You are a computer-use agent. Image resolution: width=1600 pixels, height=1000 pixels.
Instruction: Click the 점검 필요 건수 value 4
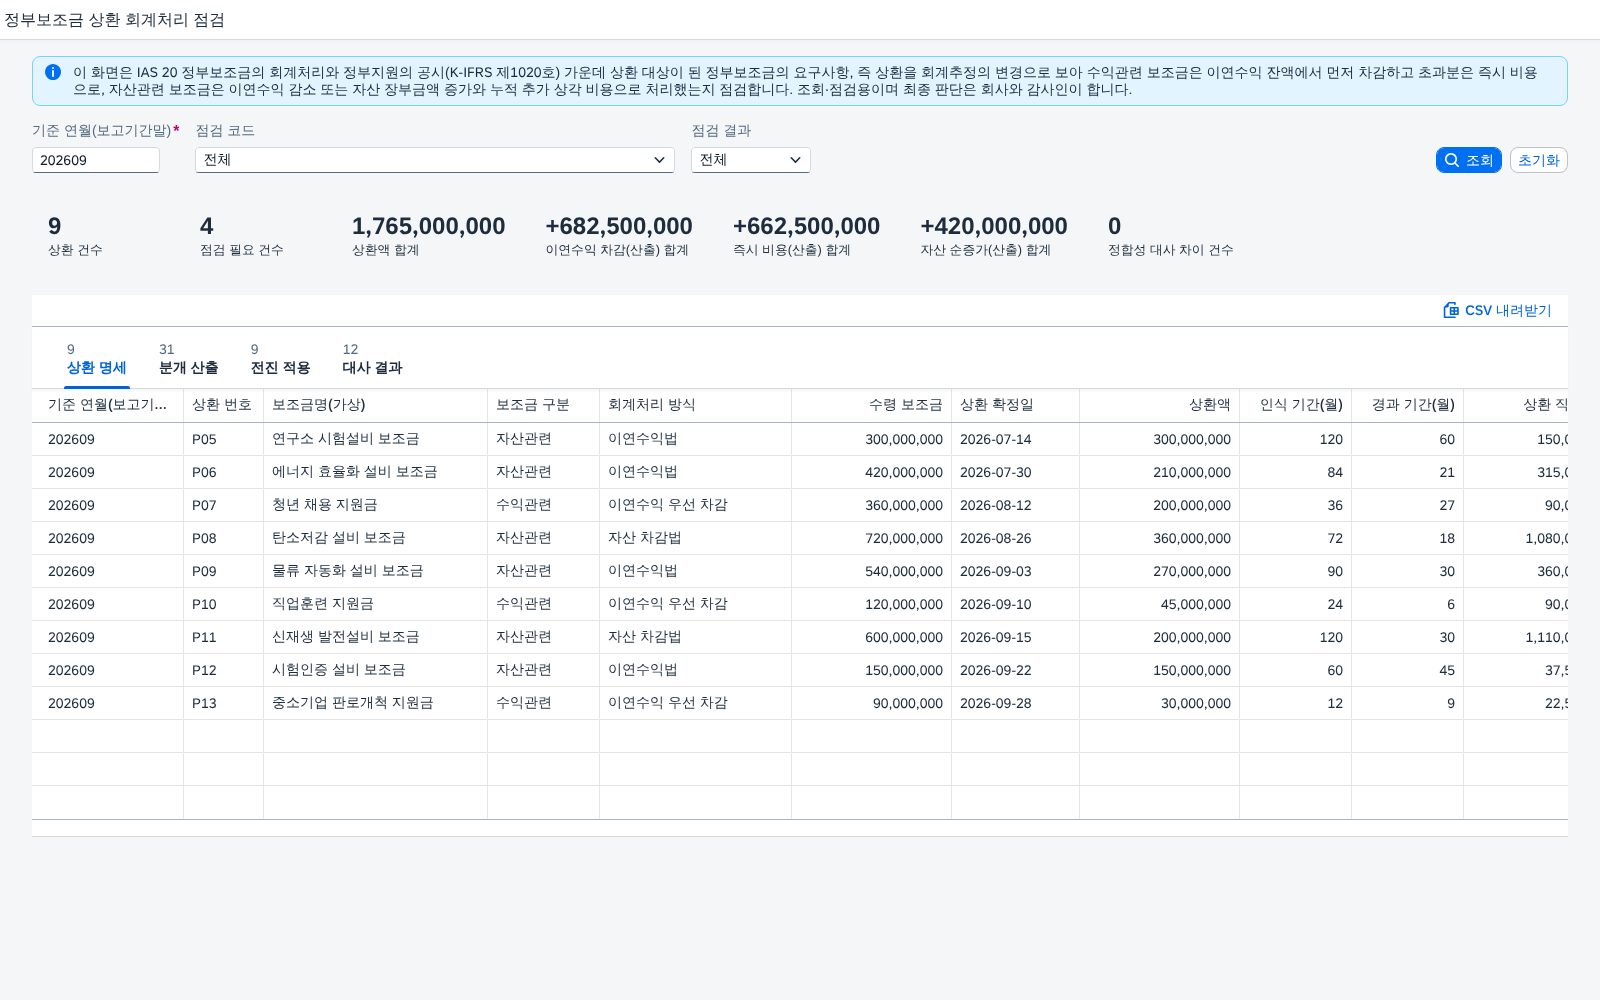click(206, 226)
